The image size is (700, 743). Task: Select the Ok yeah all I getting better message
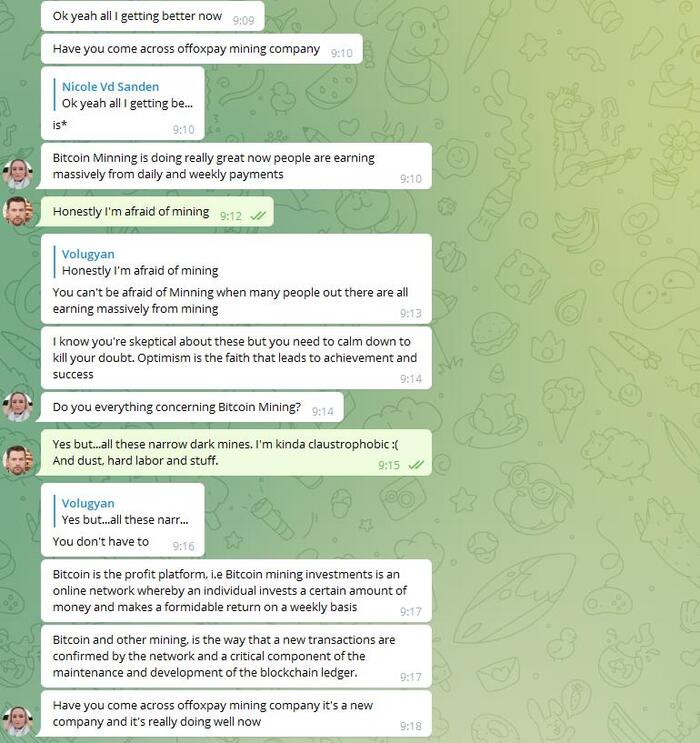click(153, 16)
